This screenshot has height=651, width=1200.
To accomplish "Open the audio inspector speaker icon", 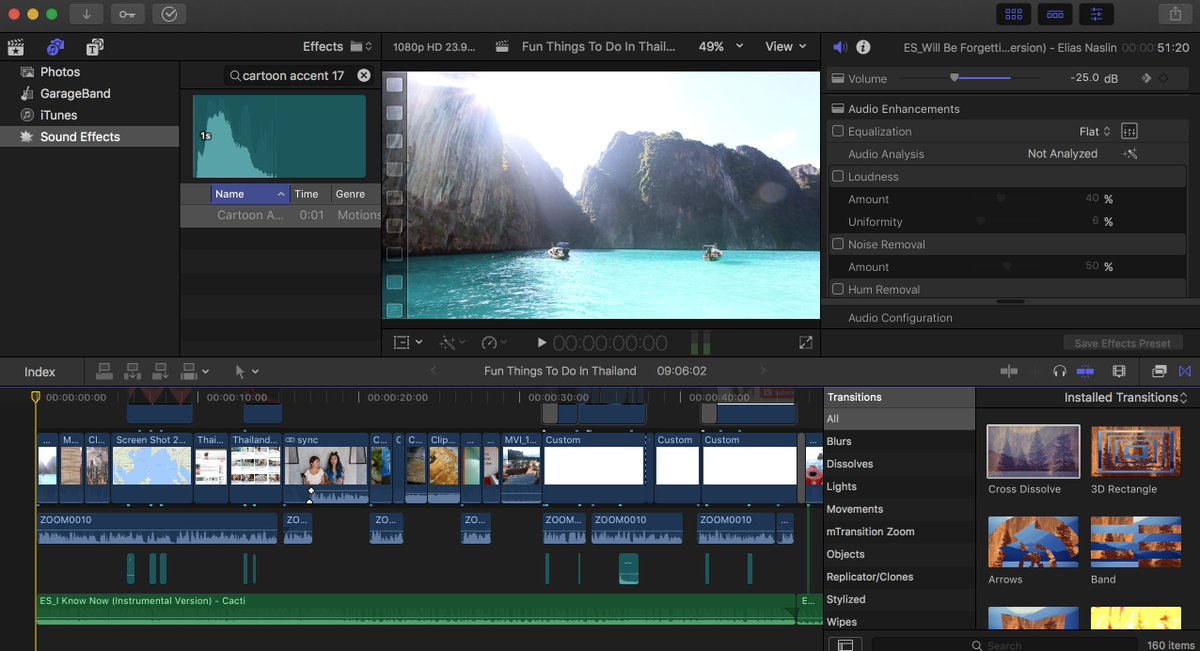I will (x=840, y=47).
